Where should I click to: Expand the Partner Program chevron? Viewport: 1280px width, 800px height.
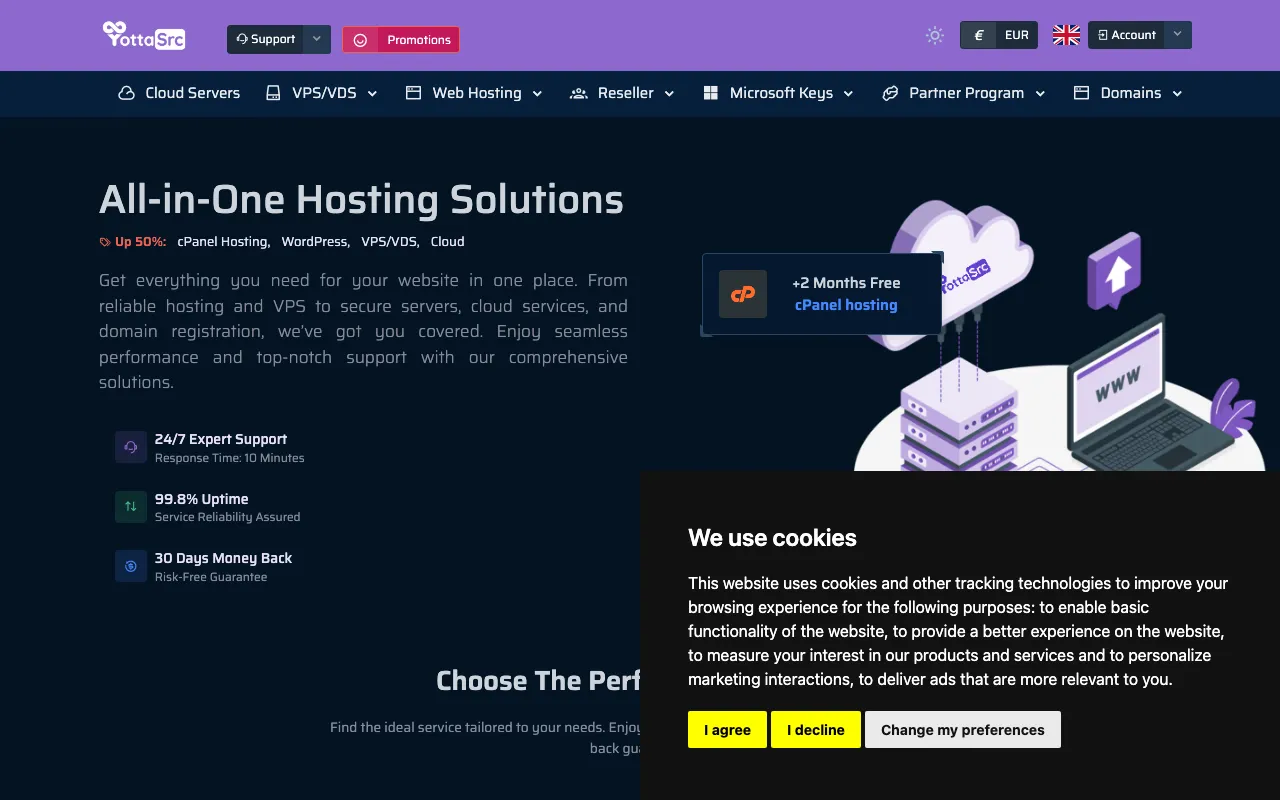(1040, 94)
